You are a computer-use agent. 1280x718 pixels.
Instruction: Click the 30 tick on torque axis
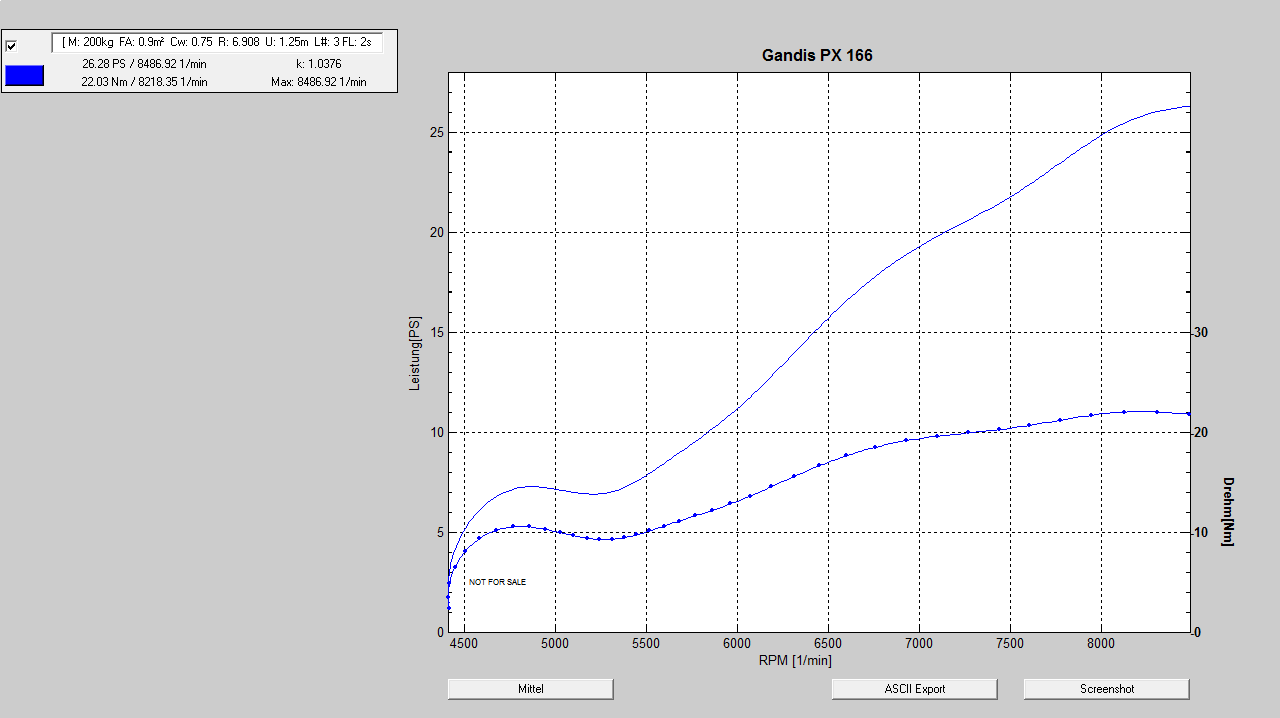(x=1203, y=333)
